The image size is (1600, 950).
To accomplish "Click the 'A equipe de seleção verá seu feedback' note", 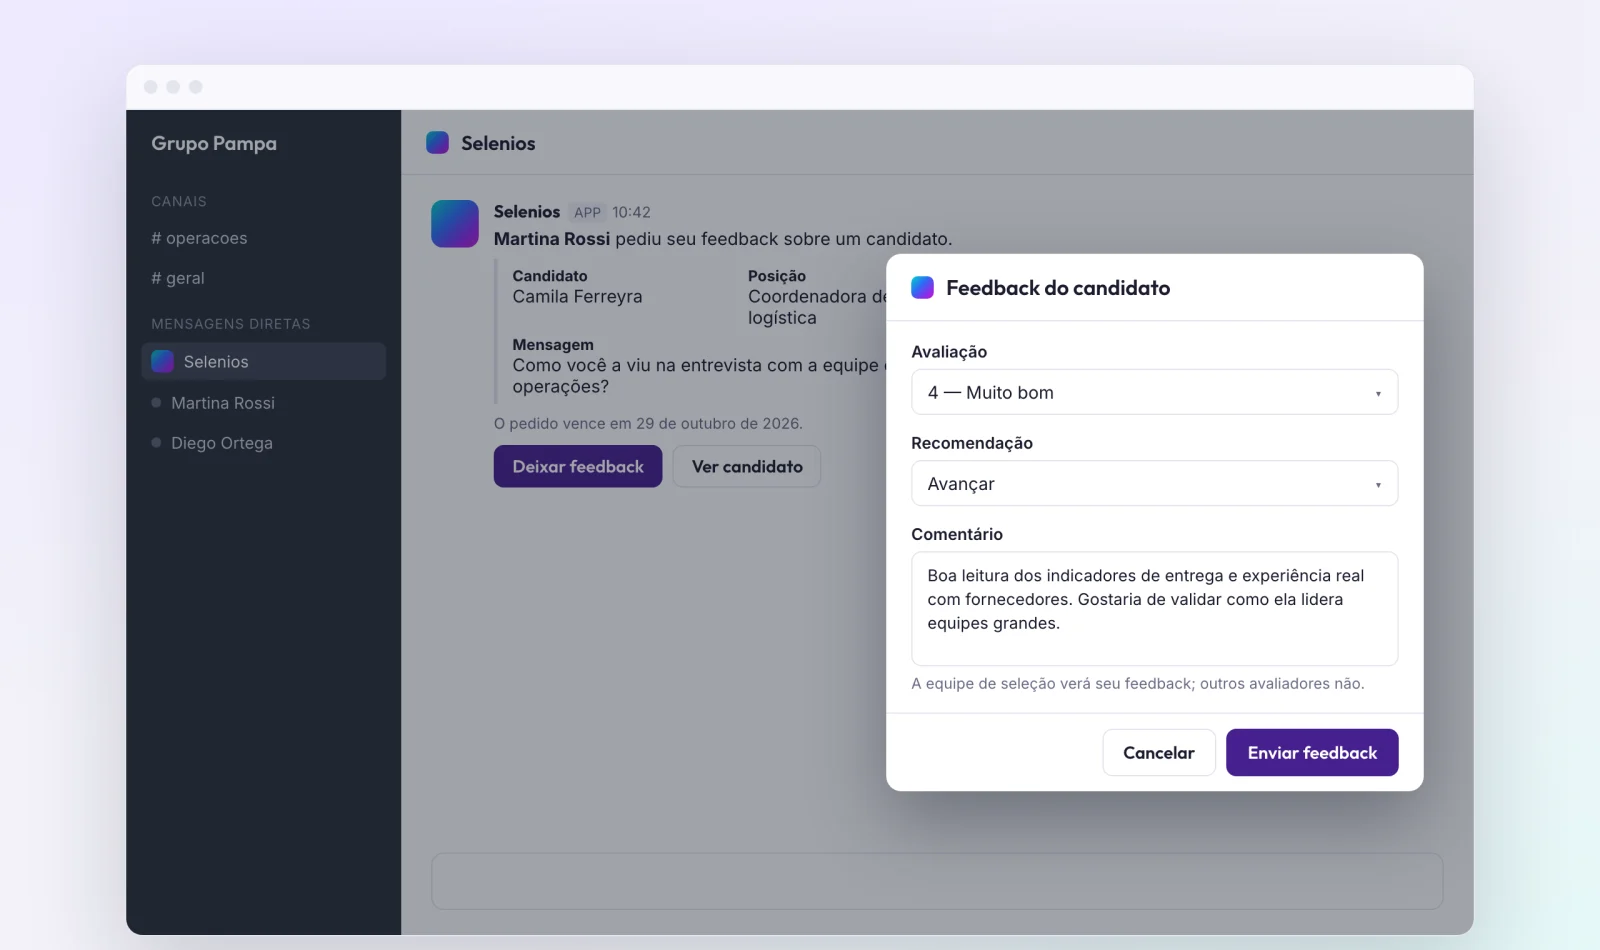I will pos(1138,684).
